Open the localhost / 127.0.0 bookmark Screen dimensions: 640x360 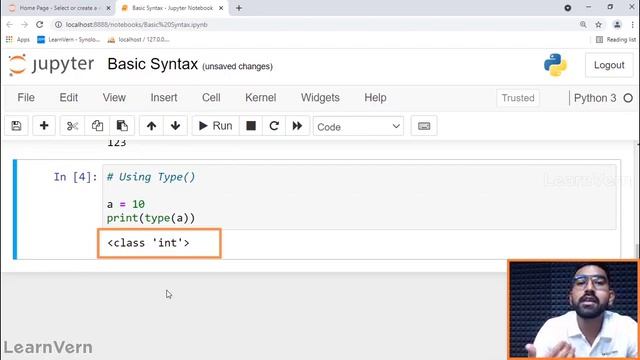(x=138, y=40)
